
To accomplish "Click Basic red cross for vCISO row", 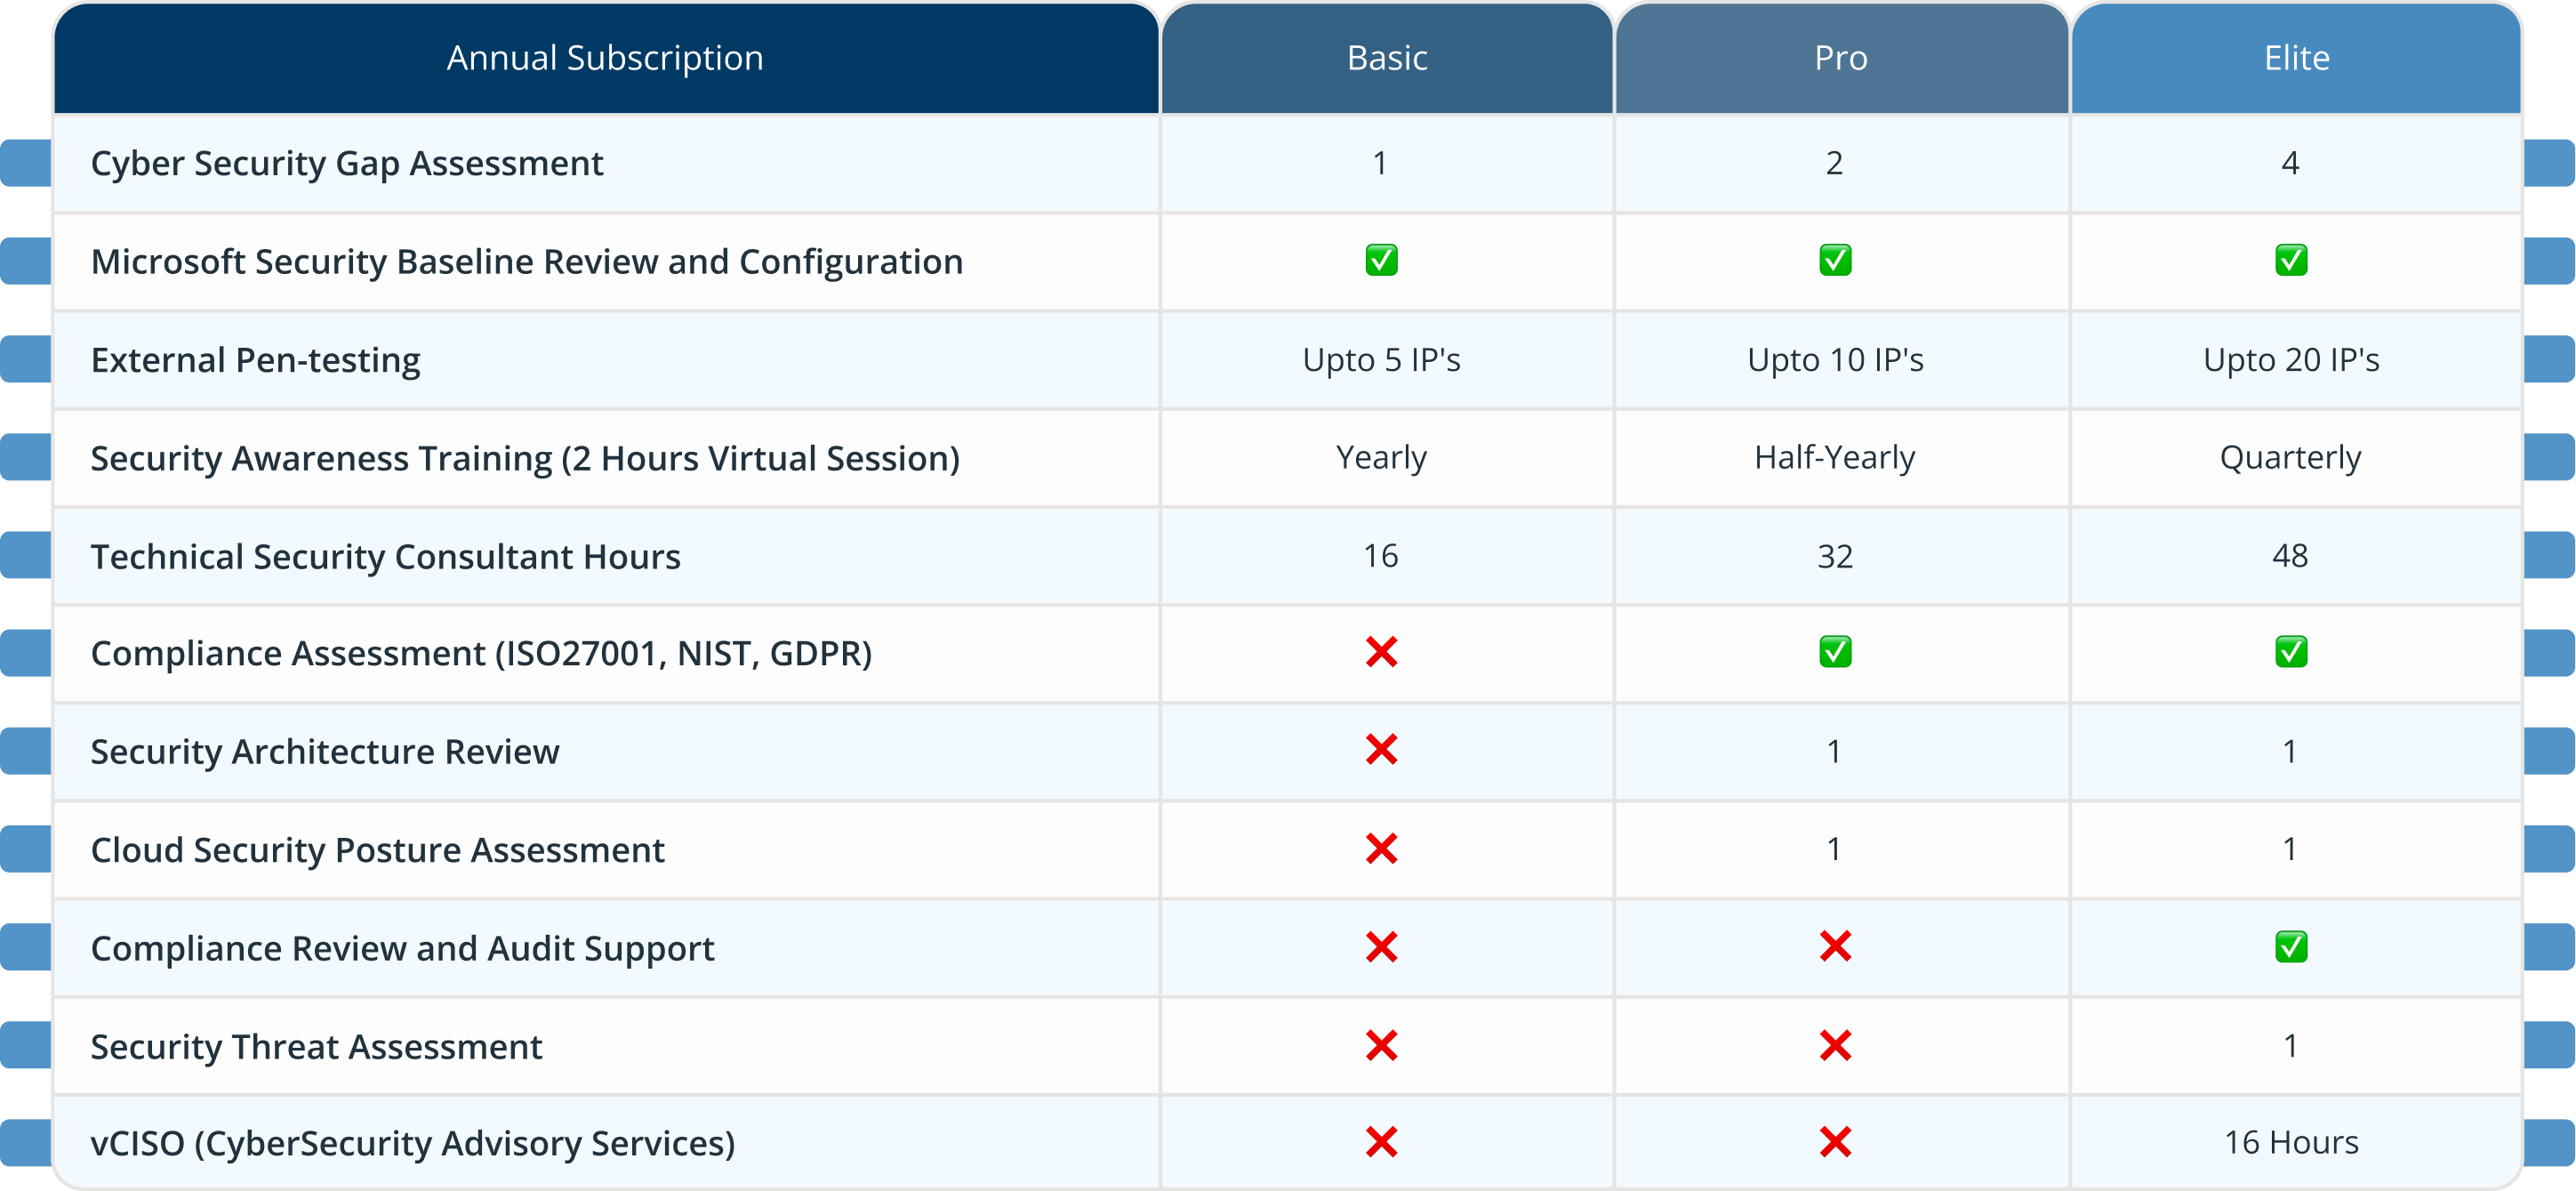I will click(1381, 1142).
